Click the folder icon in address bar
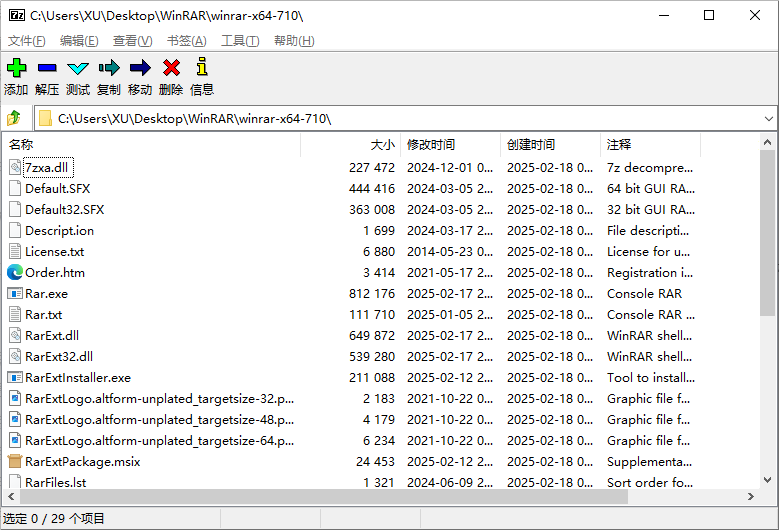The width and height of the screenshot is (779, 530). pos(45,118)
